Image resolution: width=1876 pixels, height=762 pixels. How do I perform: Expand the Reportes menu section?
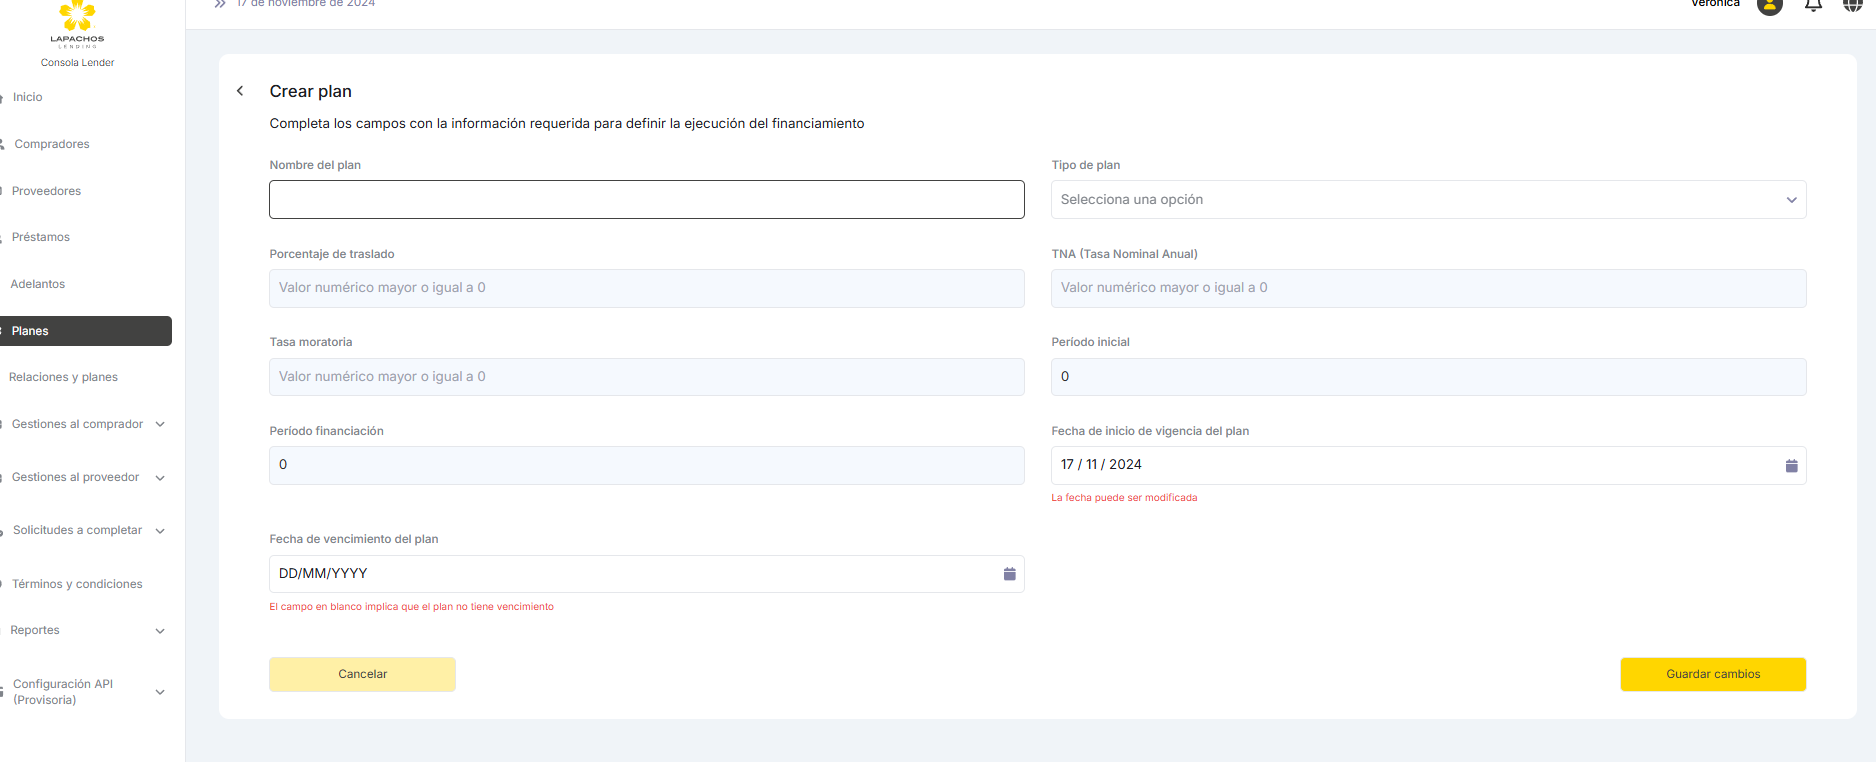tap(160, 631)
